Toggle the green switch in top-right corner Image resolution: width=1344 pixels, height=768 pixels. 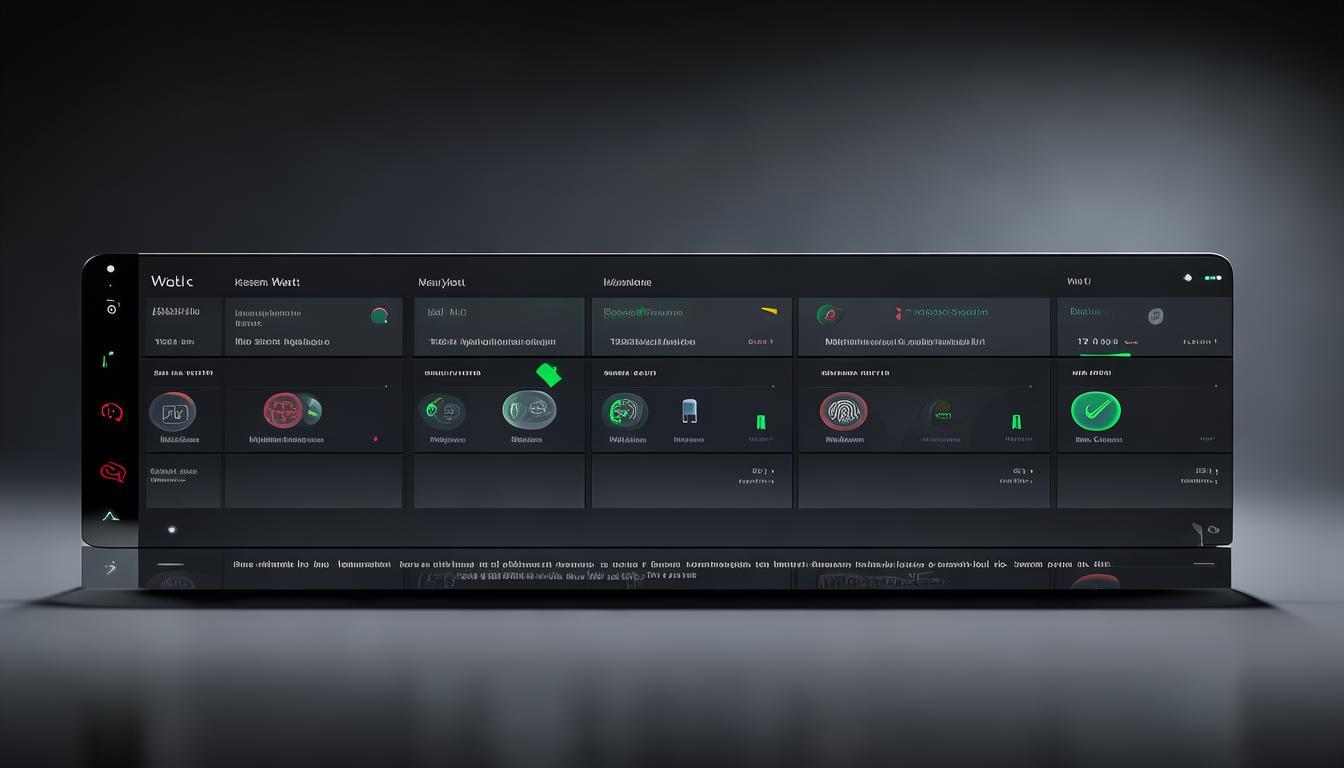click(1213, 278)
